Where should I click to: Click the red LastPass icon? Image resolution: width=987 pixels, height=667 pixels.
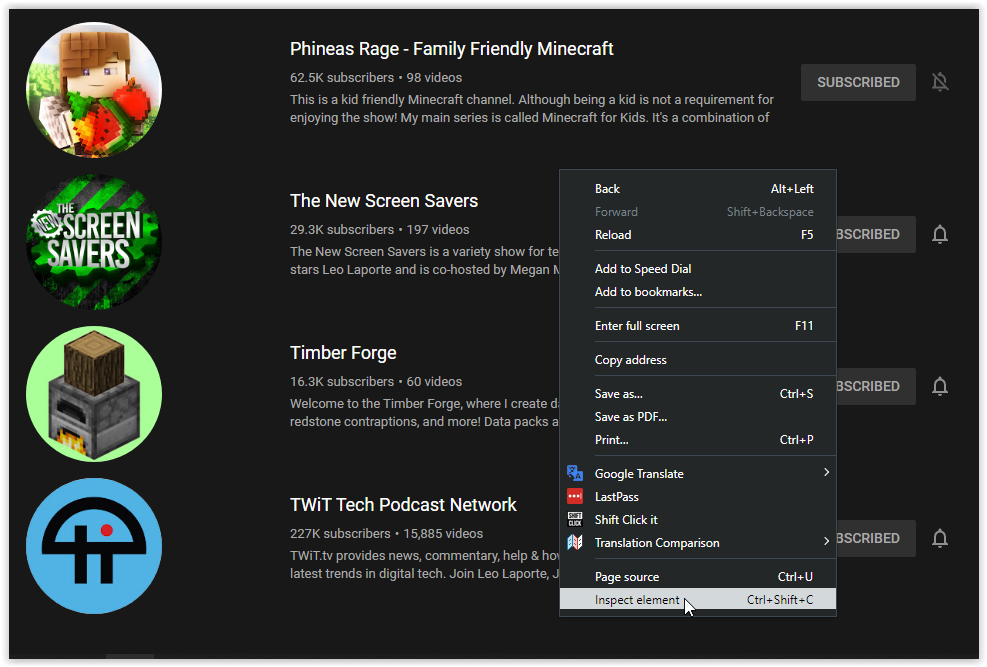click(x=575, y=497)
